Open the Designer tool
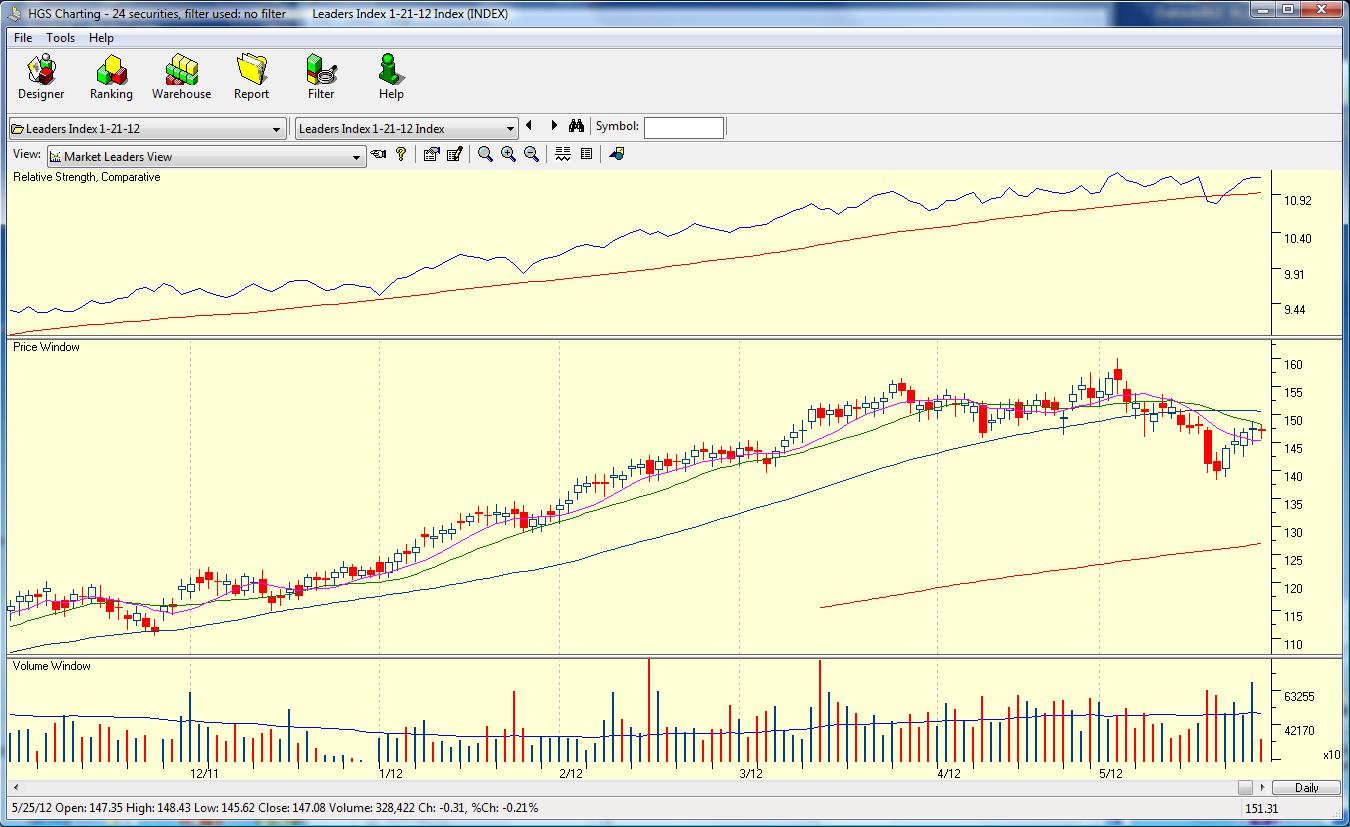The image size is (1350, 827). click(x=41, y=77)
